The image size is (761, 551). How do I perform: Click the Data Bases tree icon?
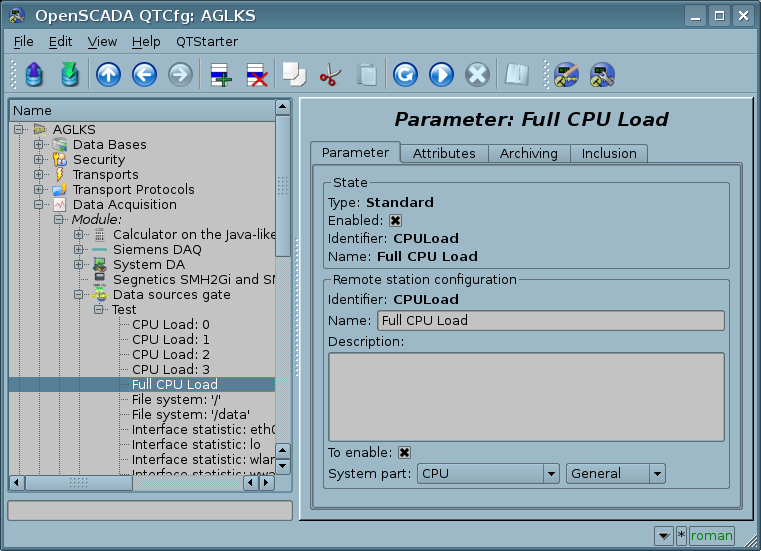pyautogui.click(x=60, y=145)
